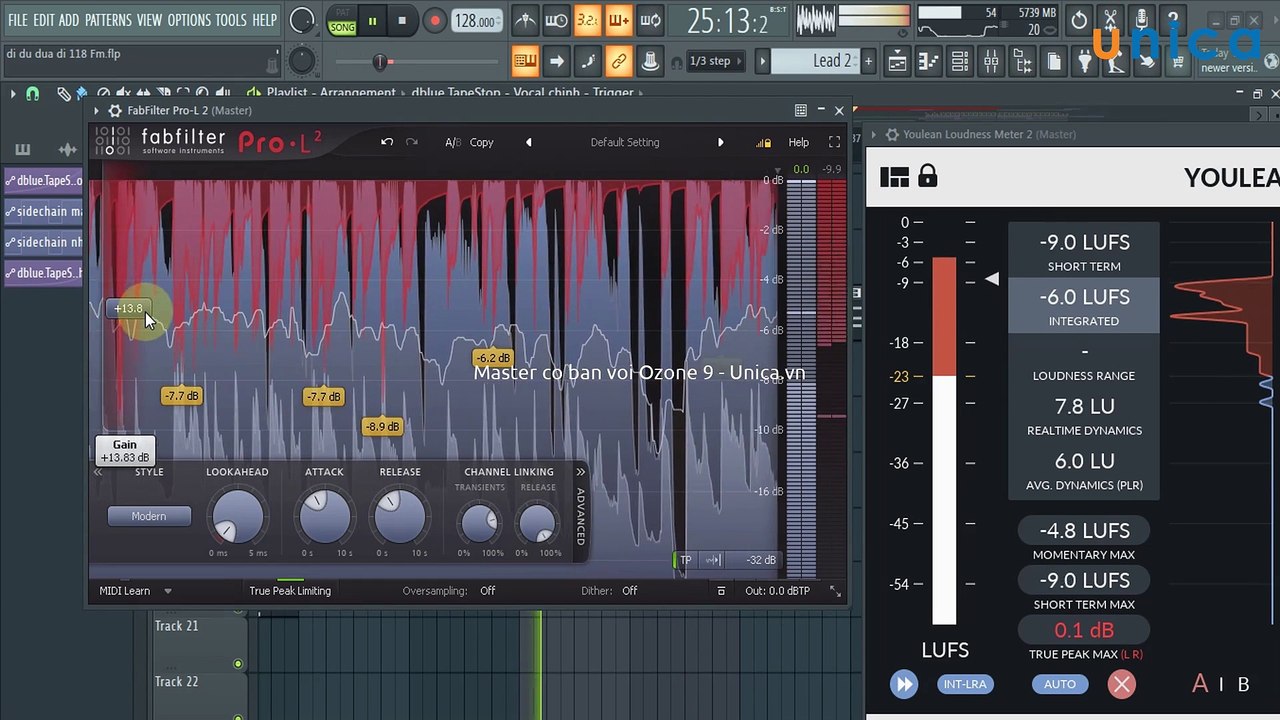Open the Mixer view icon

[x=991, y=62]
